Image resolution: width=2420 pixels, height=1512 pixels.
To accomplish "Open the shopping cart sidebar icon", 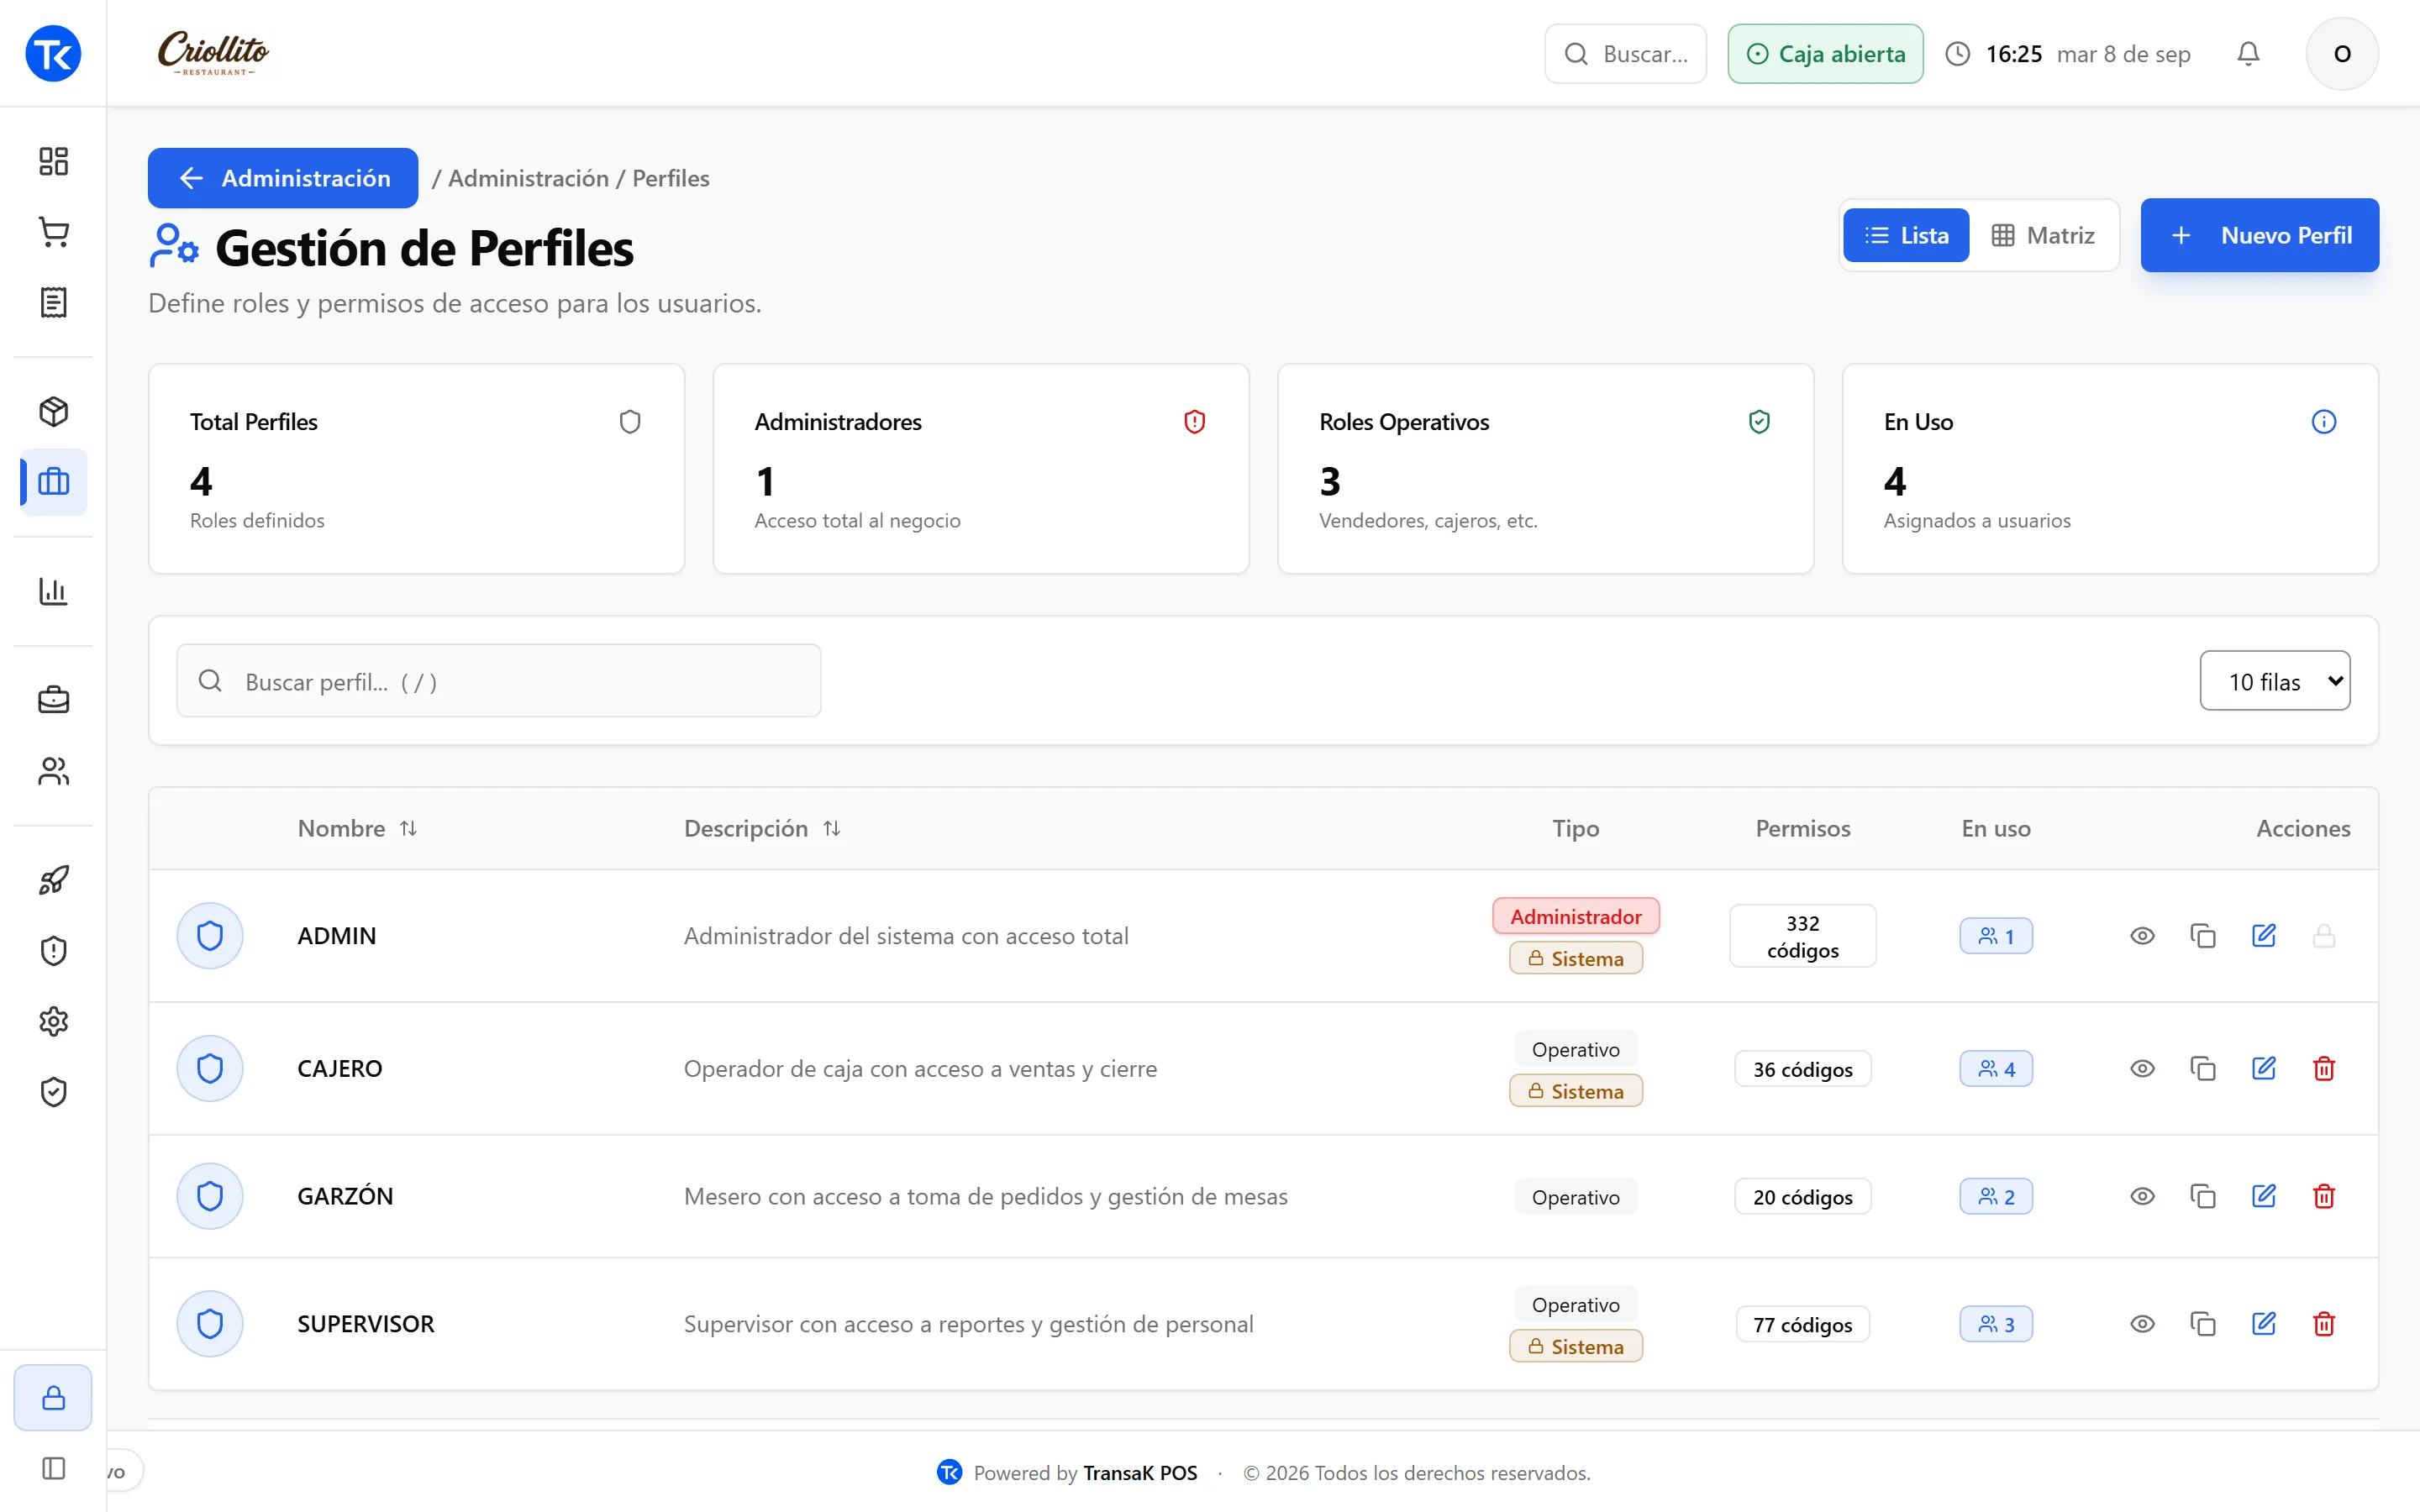I will [x=53, y=232].
